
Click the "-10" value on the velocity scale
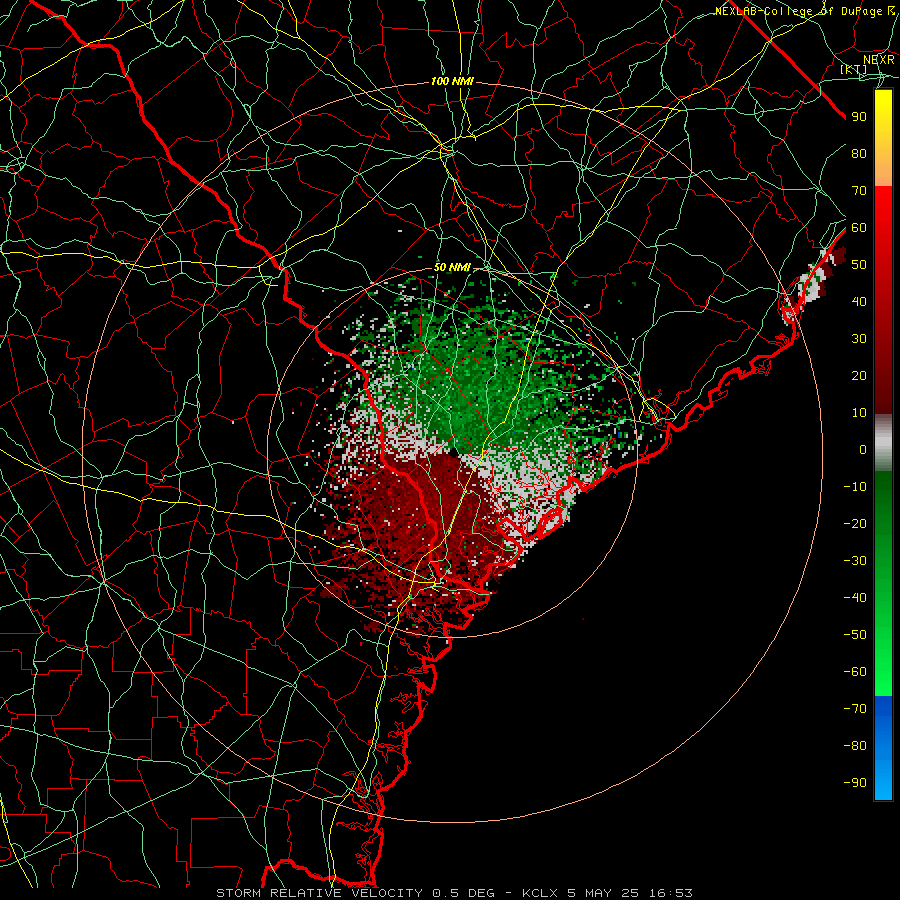tap(855, 487)
